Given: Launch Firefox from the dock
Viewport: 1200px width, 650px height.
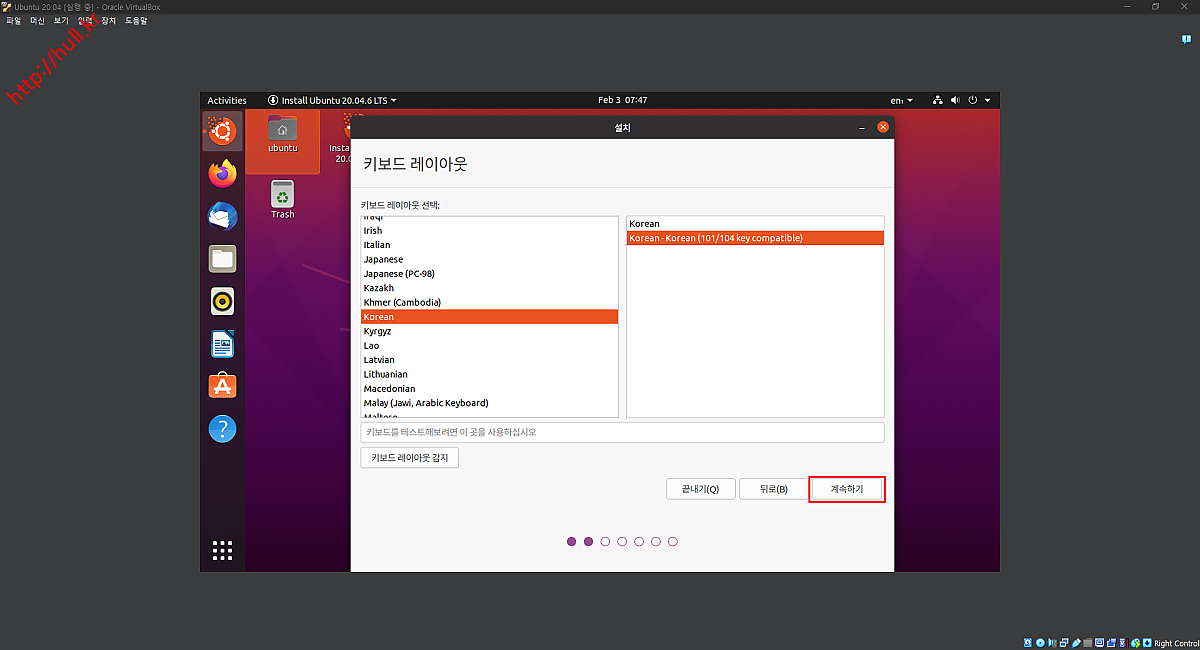Looking at the screenshot, I should tap(222, 173).
